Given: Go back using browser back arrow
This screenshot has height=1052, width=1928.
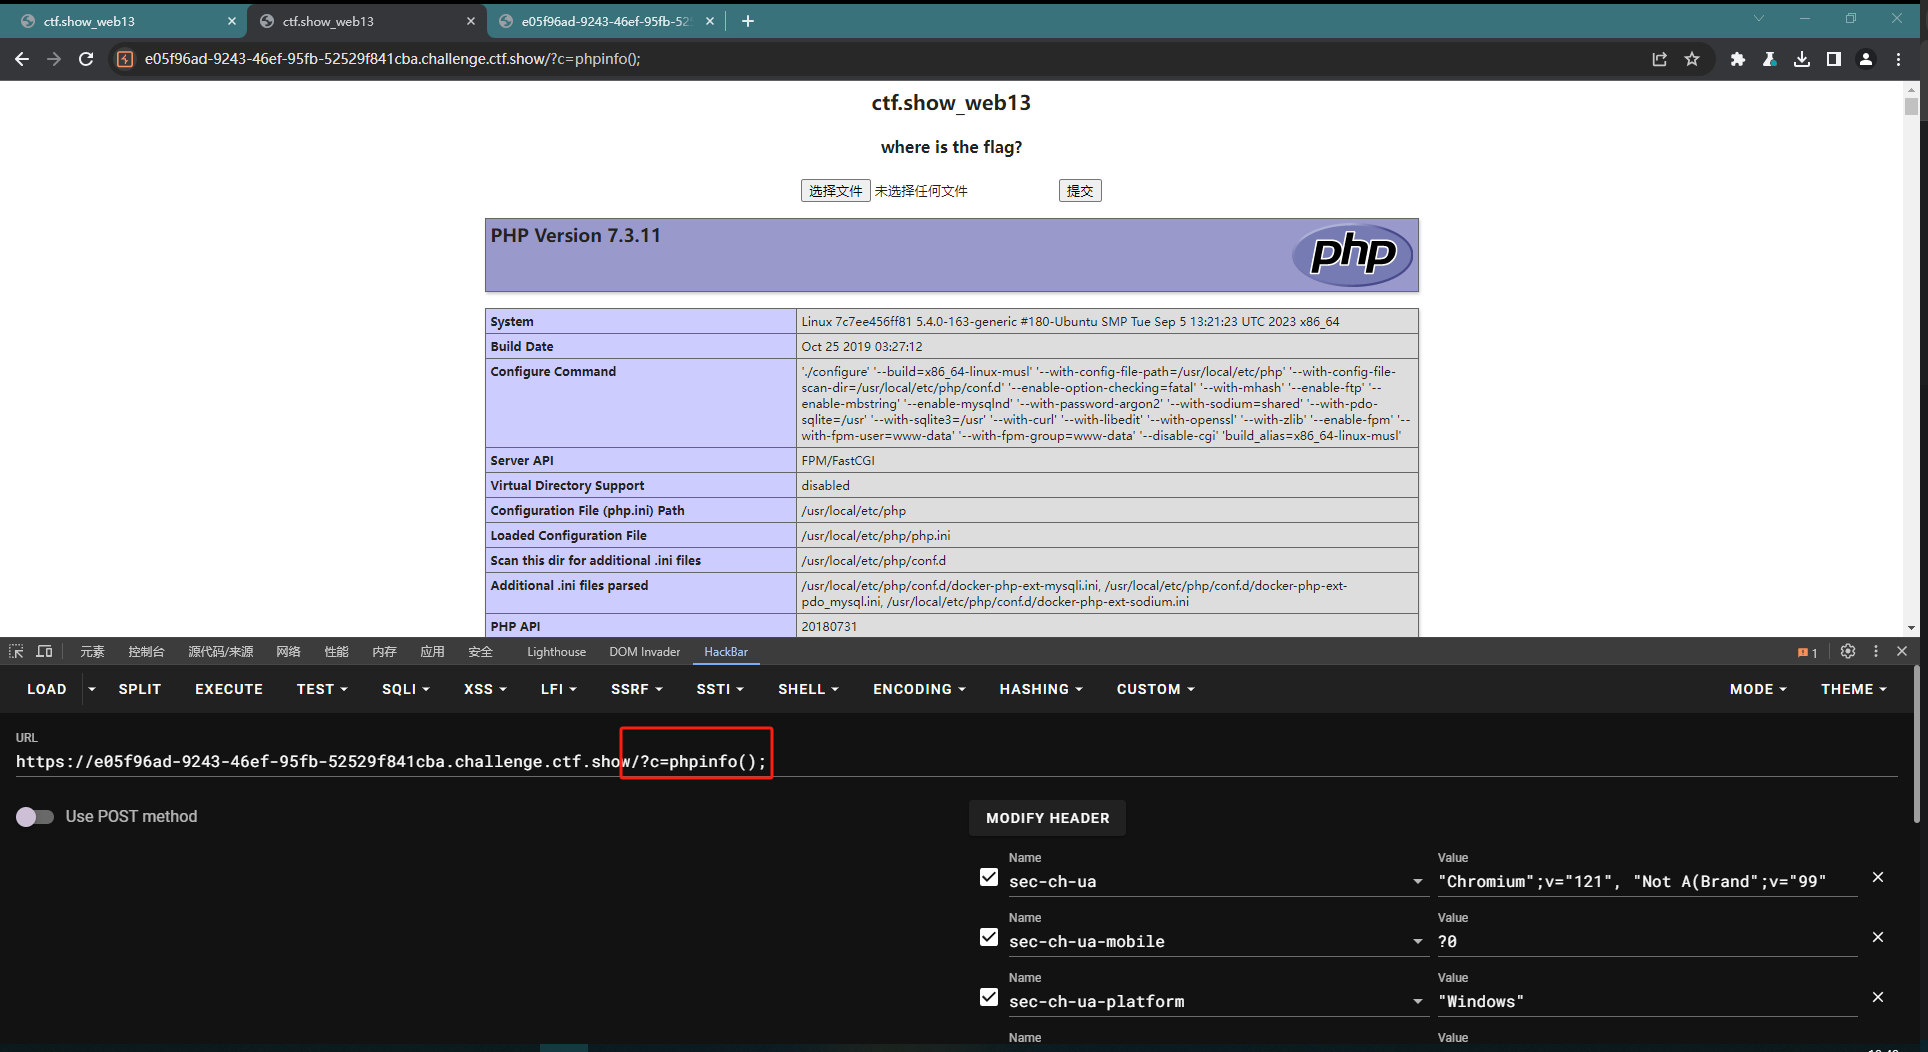Looking at the screenshot, I should click(x=22, y=59).
